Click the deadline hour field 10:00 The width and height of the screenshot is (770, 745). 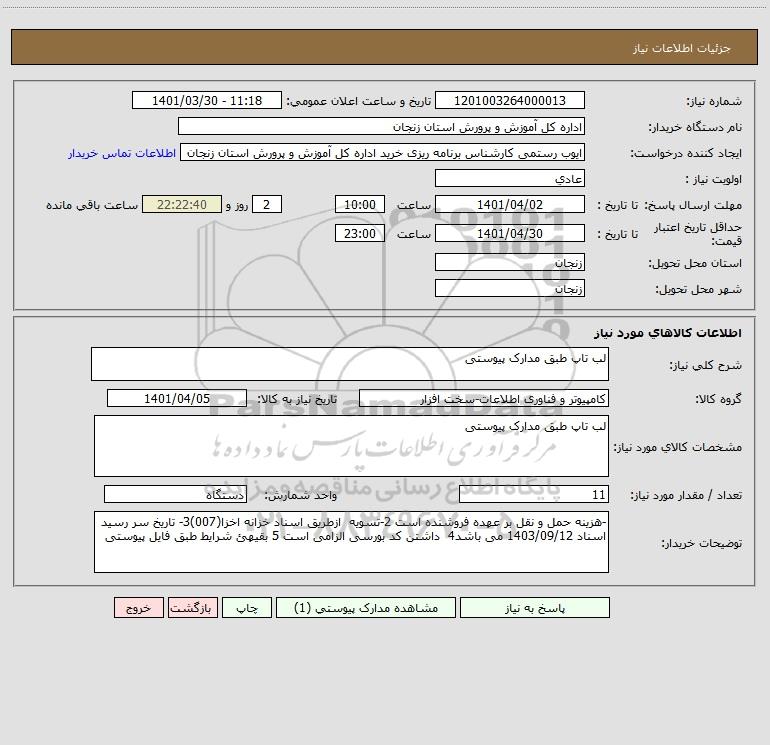click(x=359, y=204)
